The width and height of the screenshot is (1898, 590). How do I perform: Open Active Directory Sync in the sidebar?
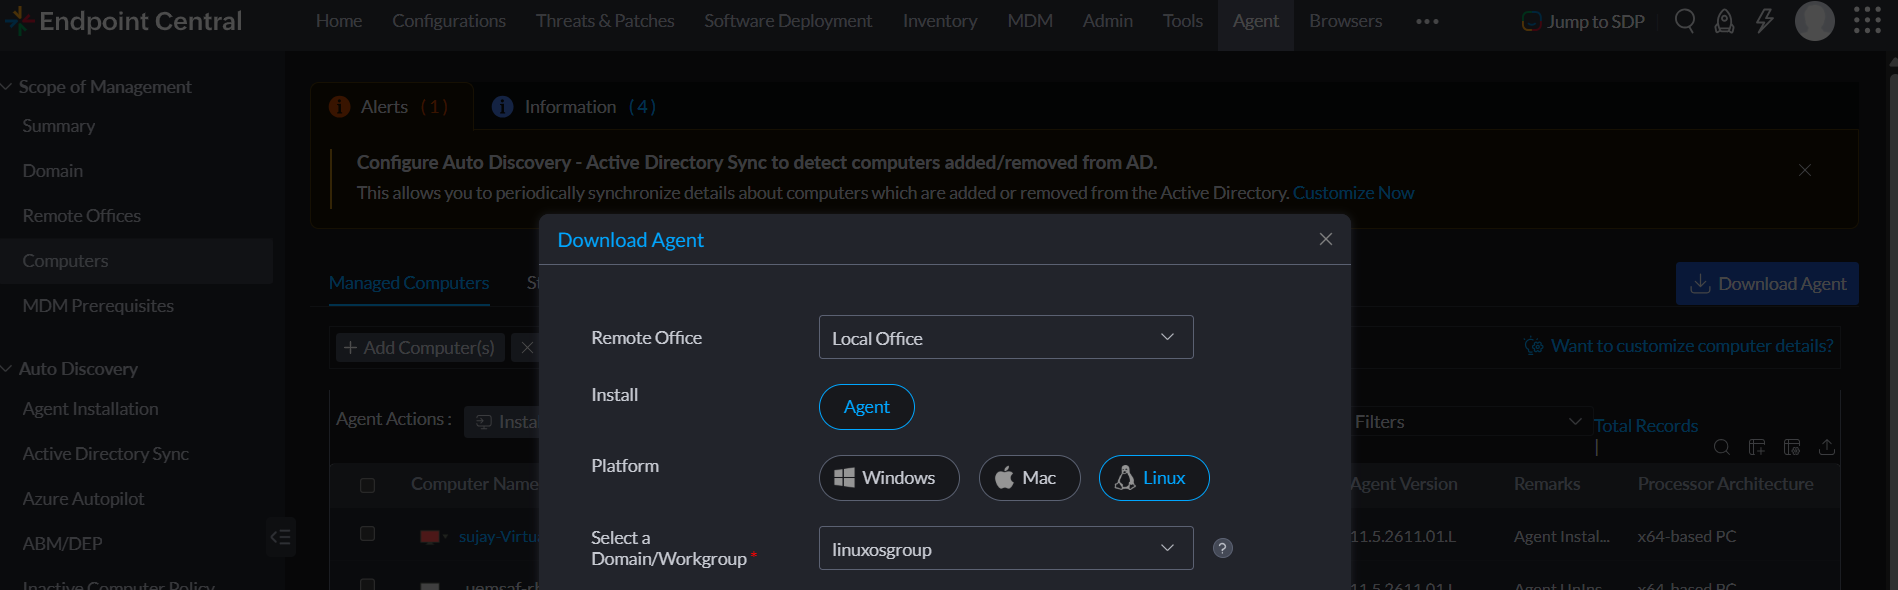pyautogui.click(x=106, y=454)
